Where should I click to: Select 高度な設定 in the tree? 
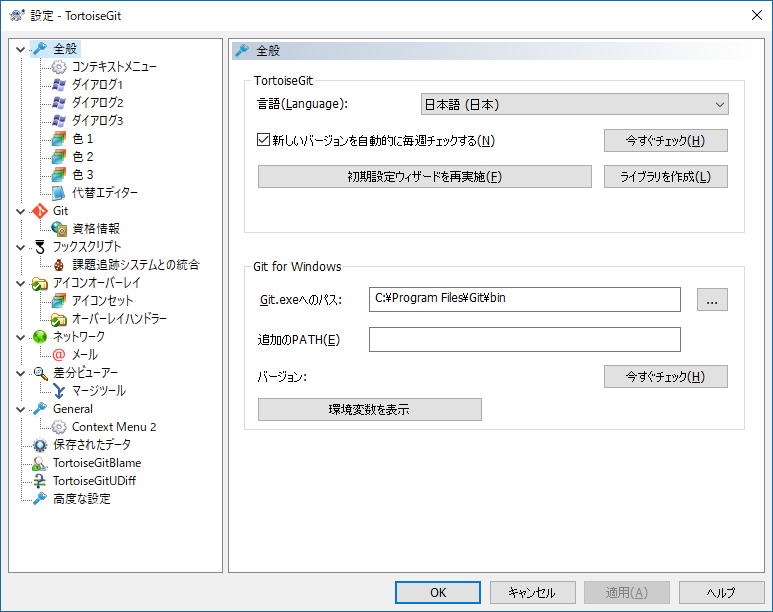pos(81,499)
